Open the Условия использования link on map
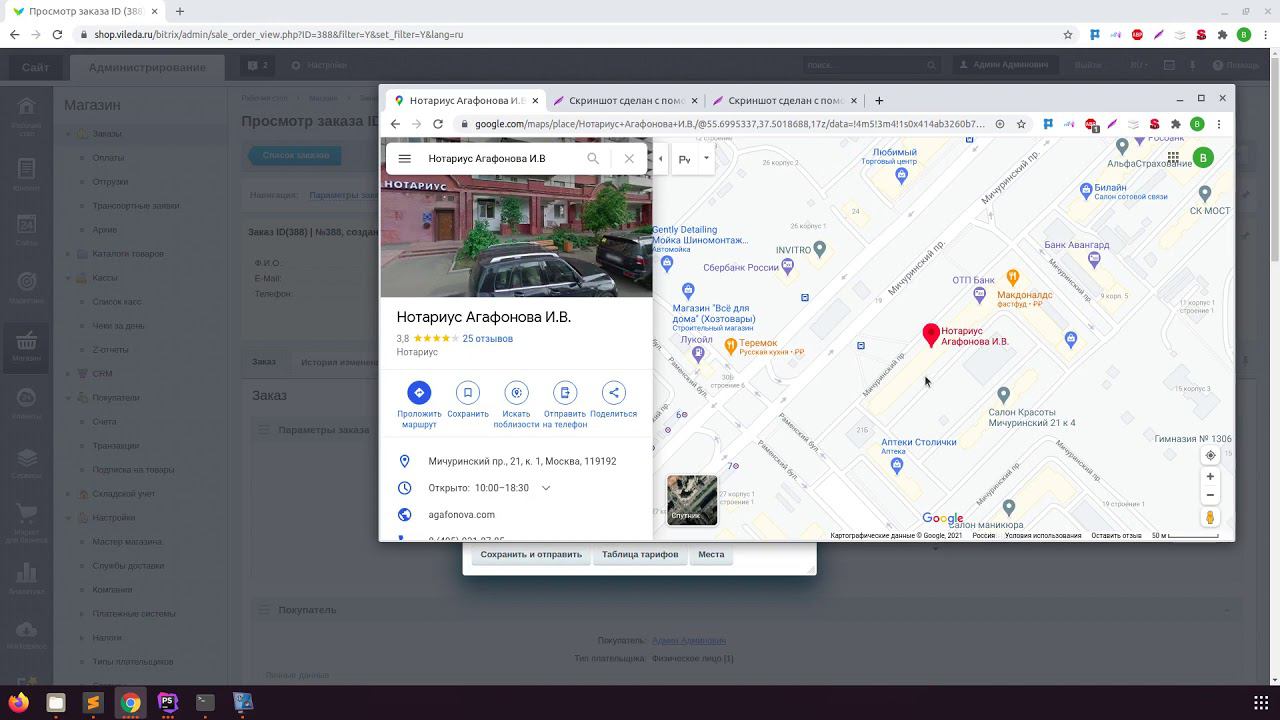The width and height of the screenshot is (1280, 720). [1043, 536]
